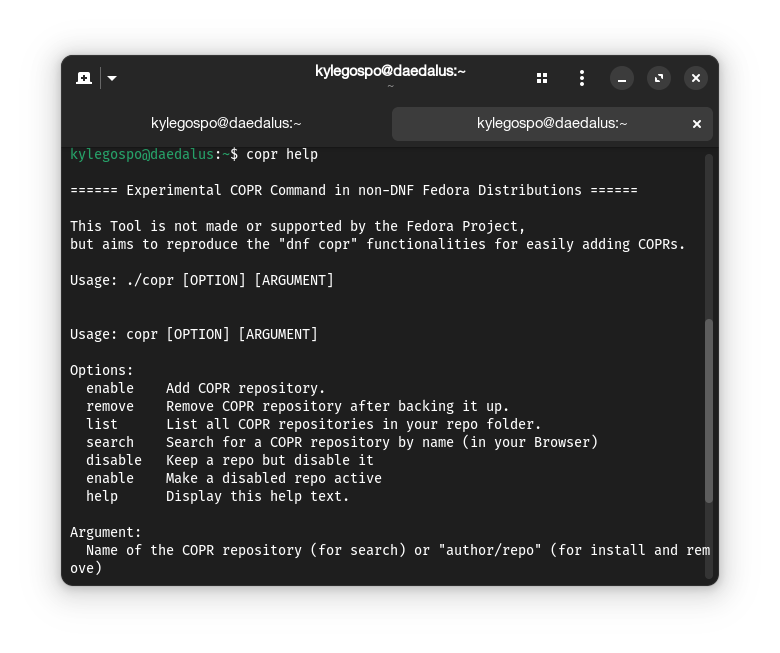The height and width of the screenshot is (653, 780).
Task: Click the window title kylegospo@daedalus:~
Action: point(390,71)
